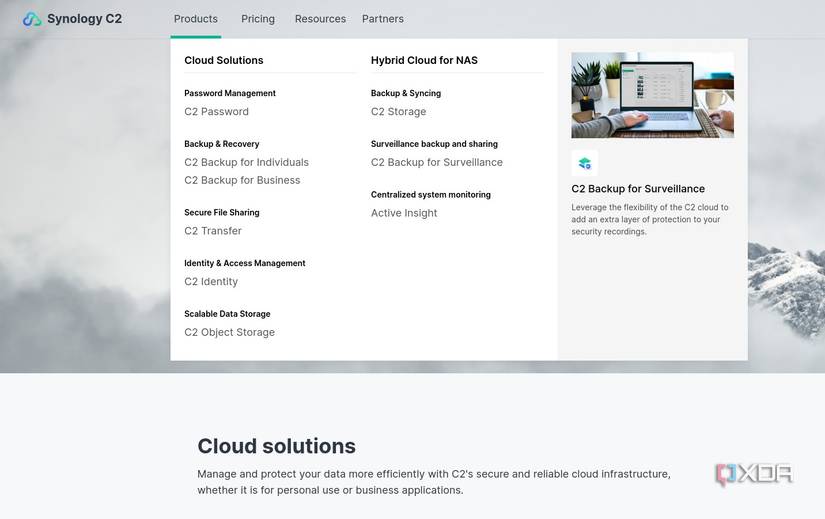
Task: Click the Synology C2 cloud logo icon
Action: [32, 19]
